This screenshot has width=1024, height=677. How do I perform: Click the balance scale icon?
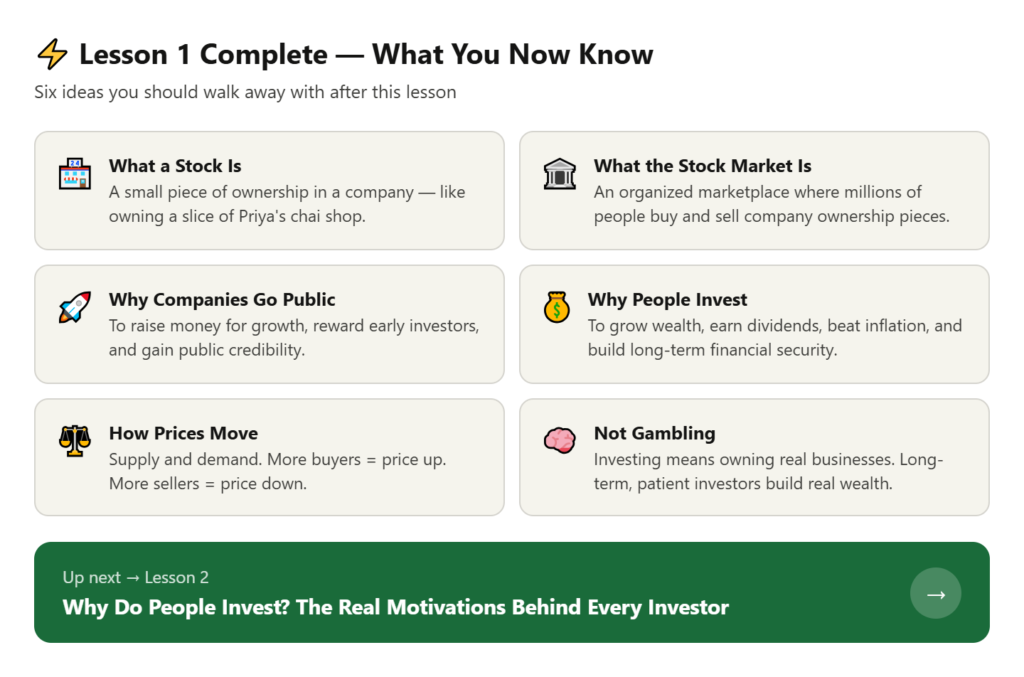point(74,441)
